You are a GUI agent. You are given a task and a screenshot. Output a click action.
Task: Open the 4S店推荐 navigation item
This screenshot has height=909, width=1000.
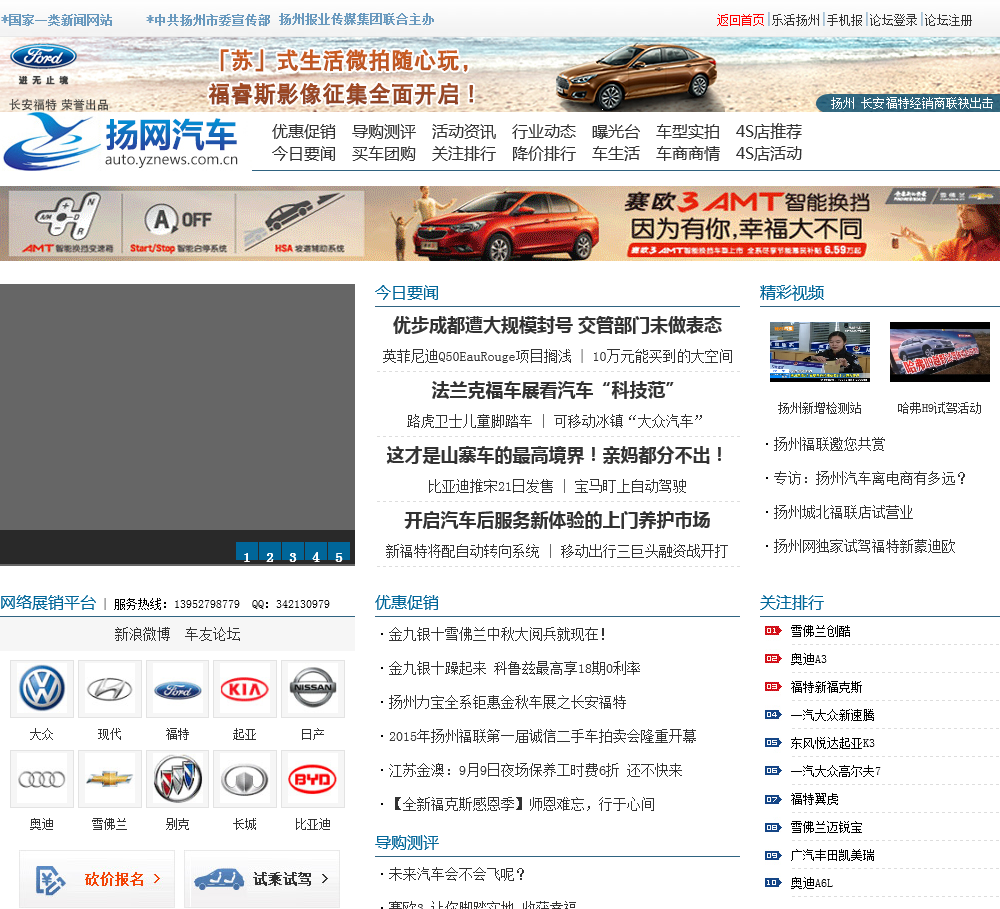coord(768,131)
